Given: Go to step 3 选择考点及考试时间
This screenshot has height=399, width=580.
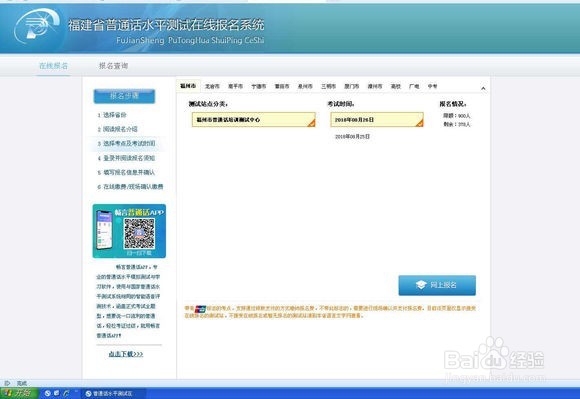Looking at the screenshot, I should point(127,143).
